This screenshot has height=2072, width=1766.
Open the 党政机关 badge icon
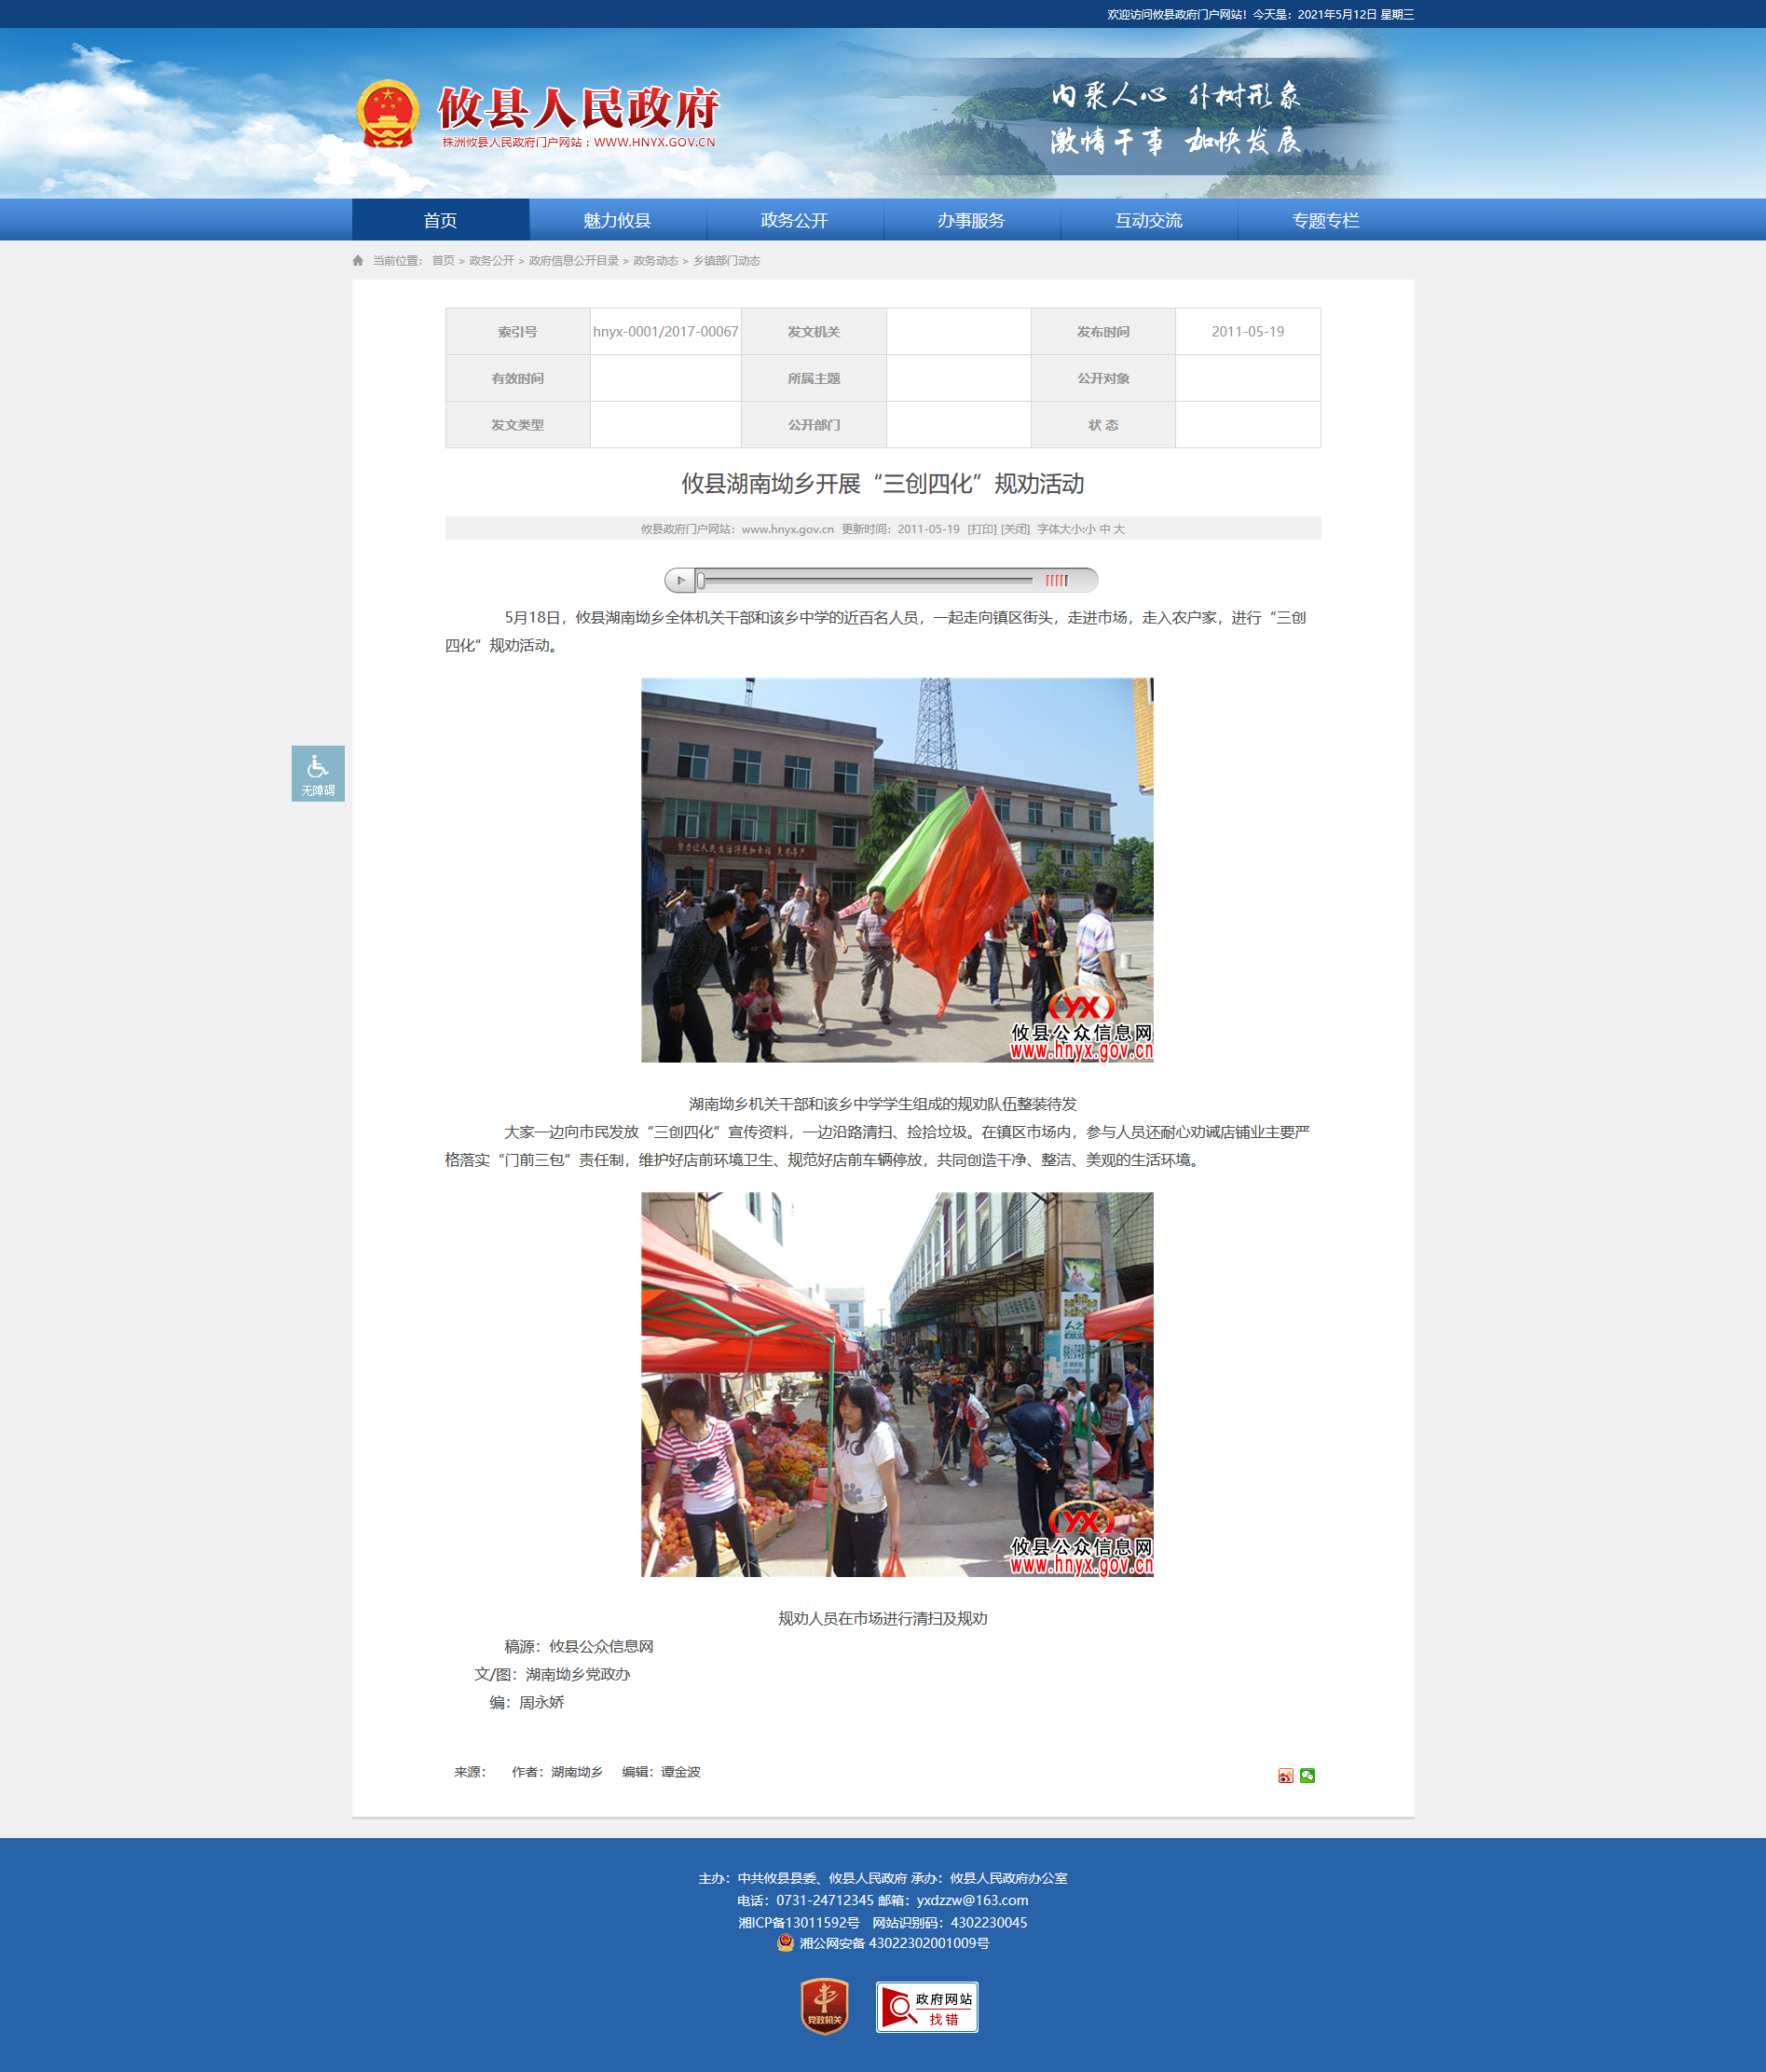click(824, 2006)
